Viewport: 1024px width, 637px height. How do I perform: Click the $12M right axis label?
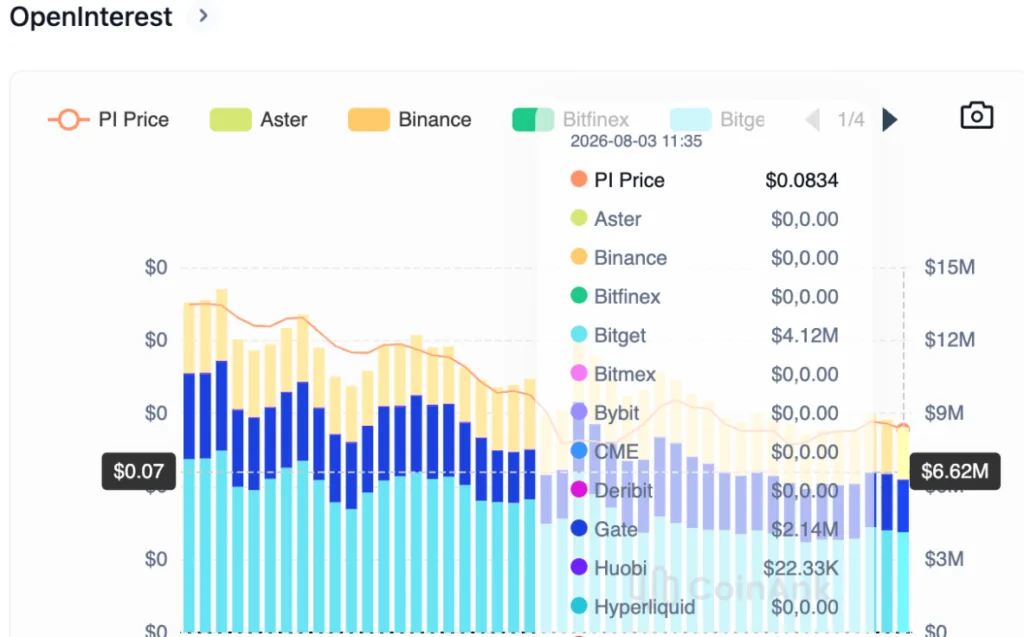950,340
